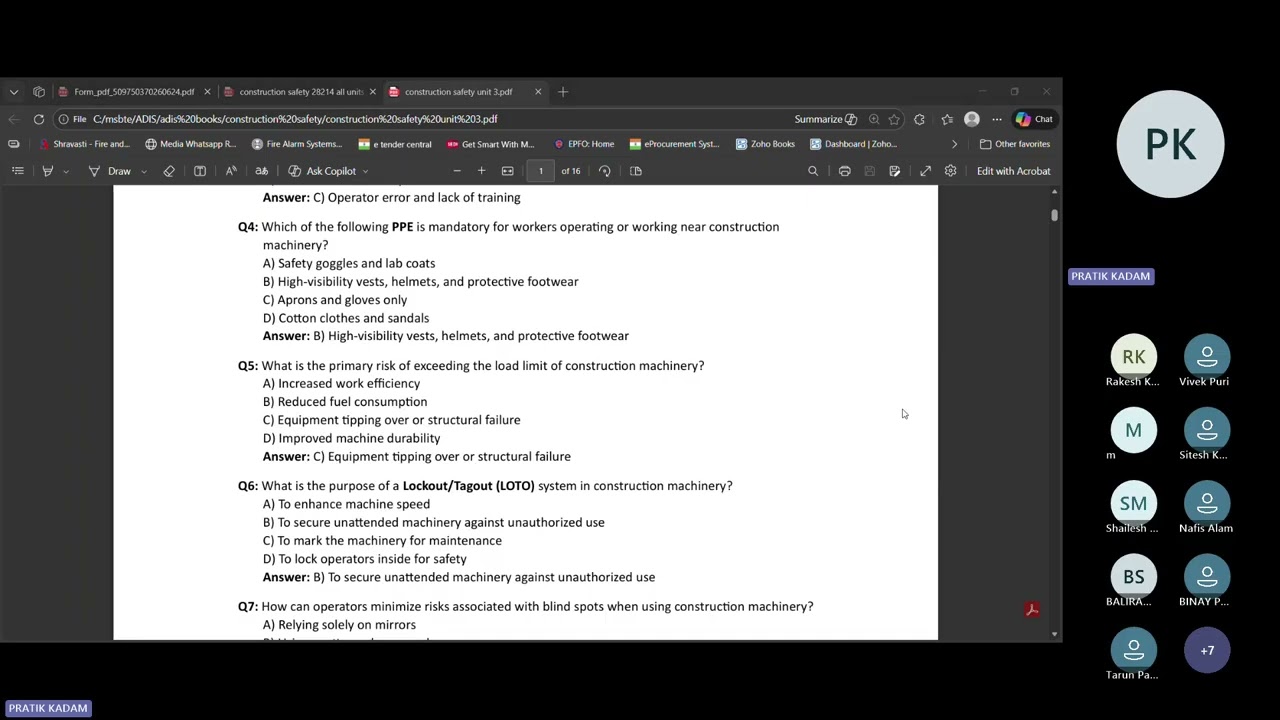This screenshot has height=720, width=1280.
Task: Show more bookmarks chevron
Action: click(954, 144)
